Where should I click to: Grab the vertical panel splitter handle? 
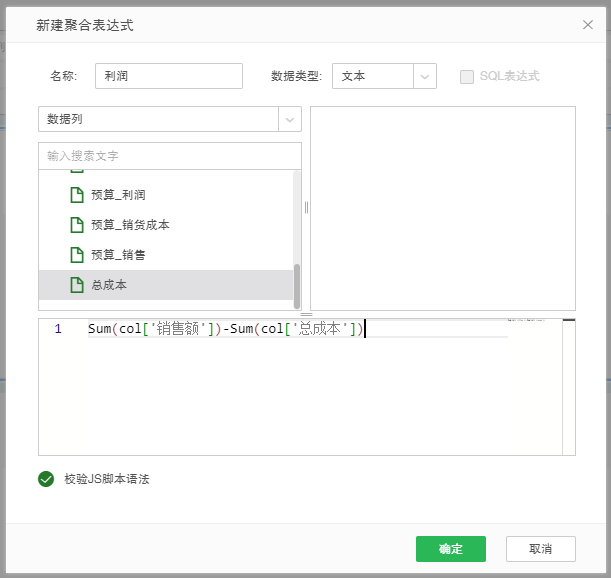[306, 207]
